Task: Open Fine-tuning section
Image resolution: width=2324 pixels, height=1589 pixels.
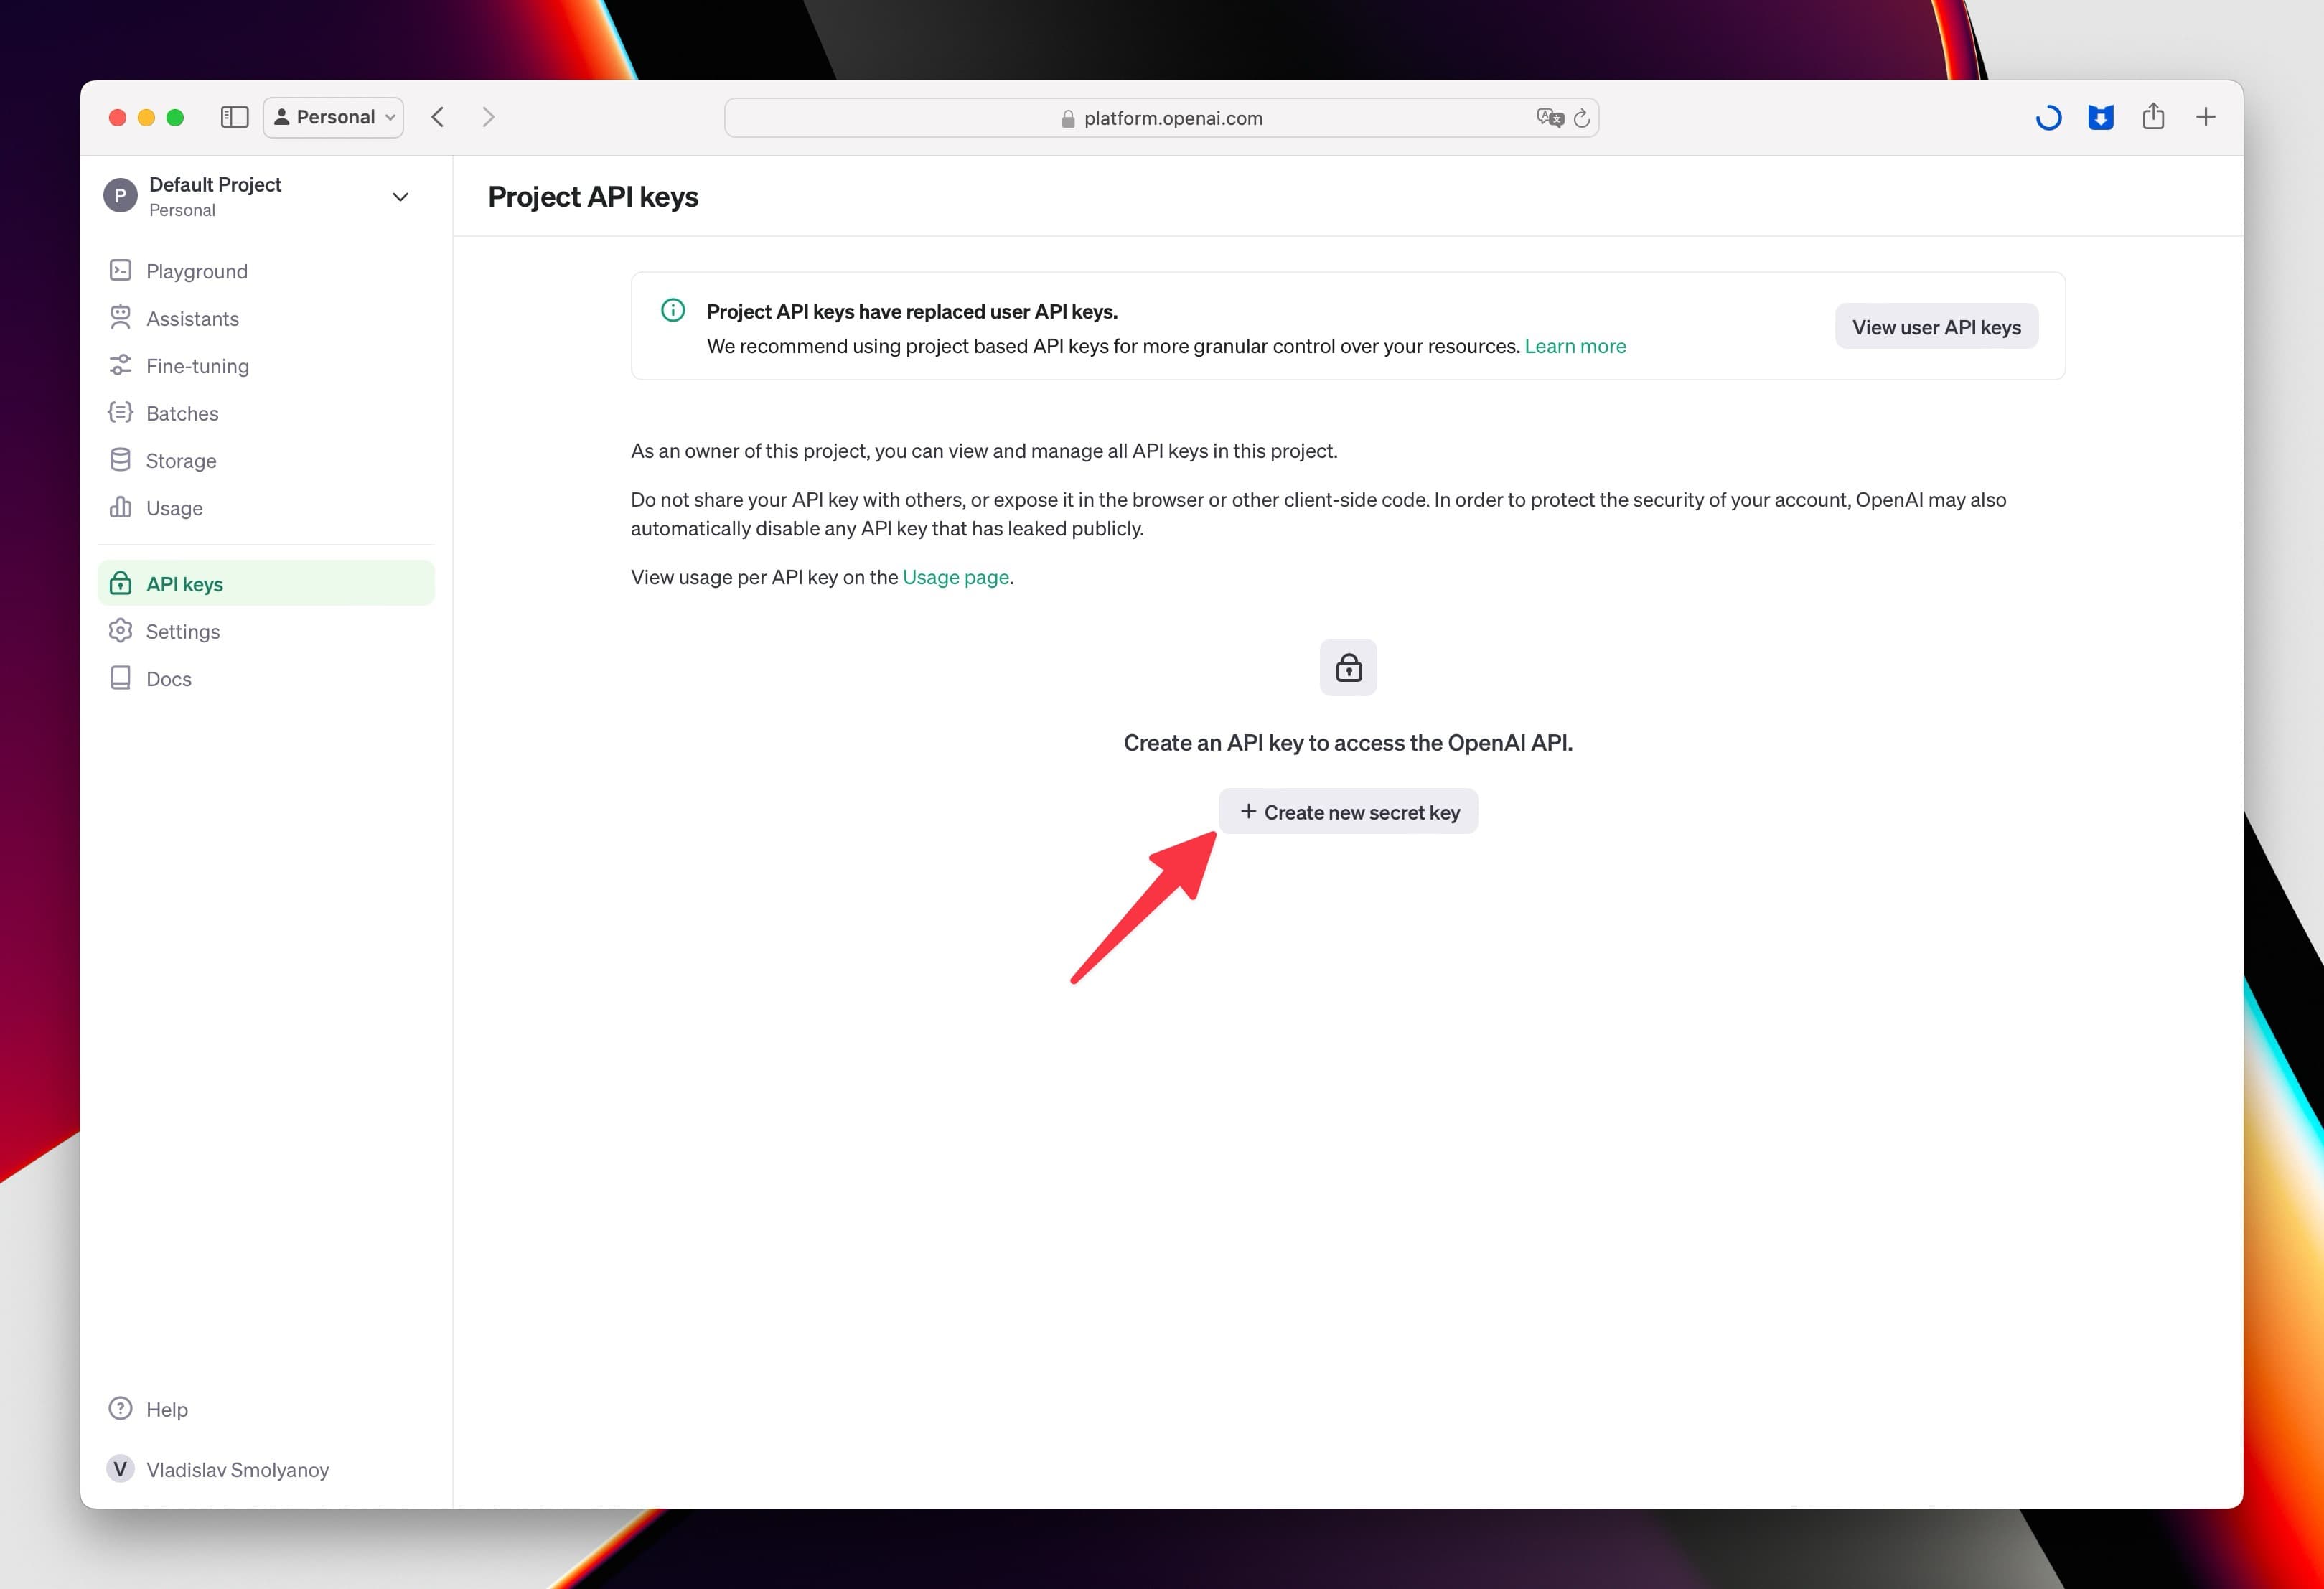Action: click(x=200, y=365)
